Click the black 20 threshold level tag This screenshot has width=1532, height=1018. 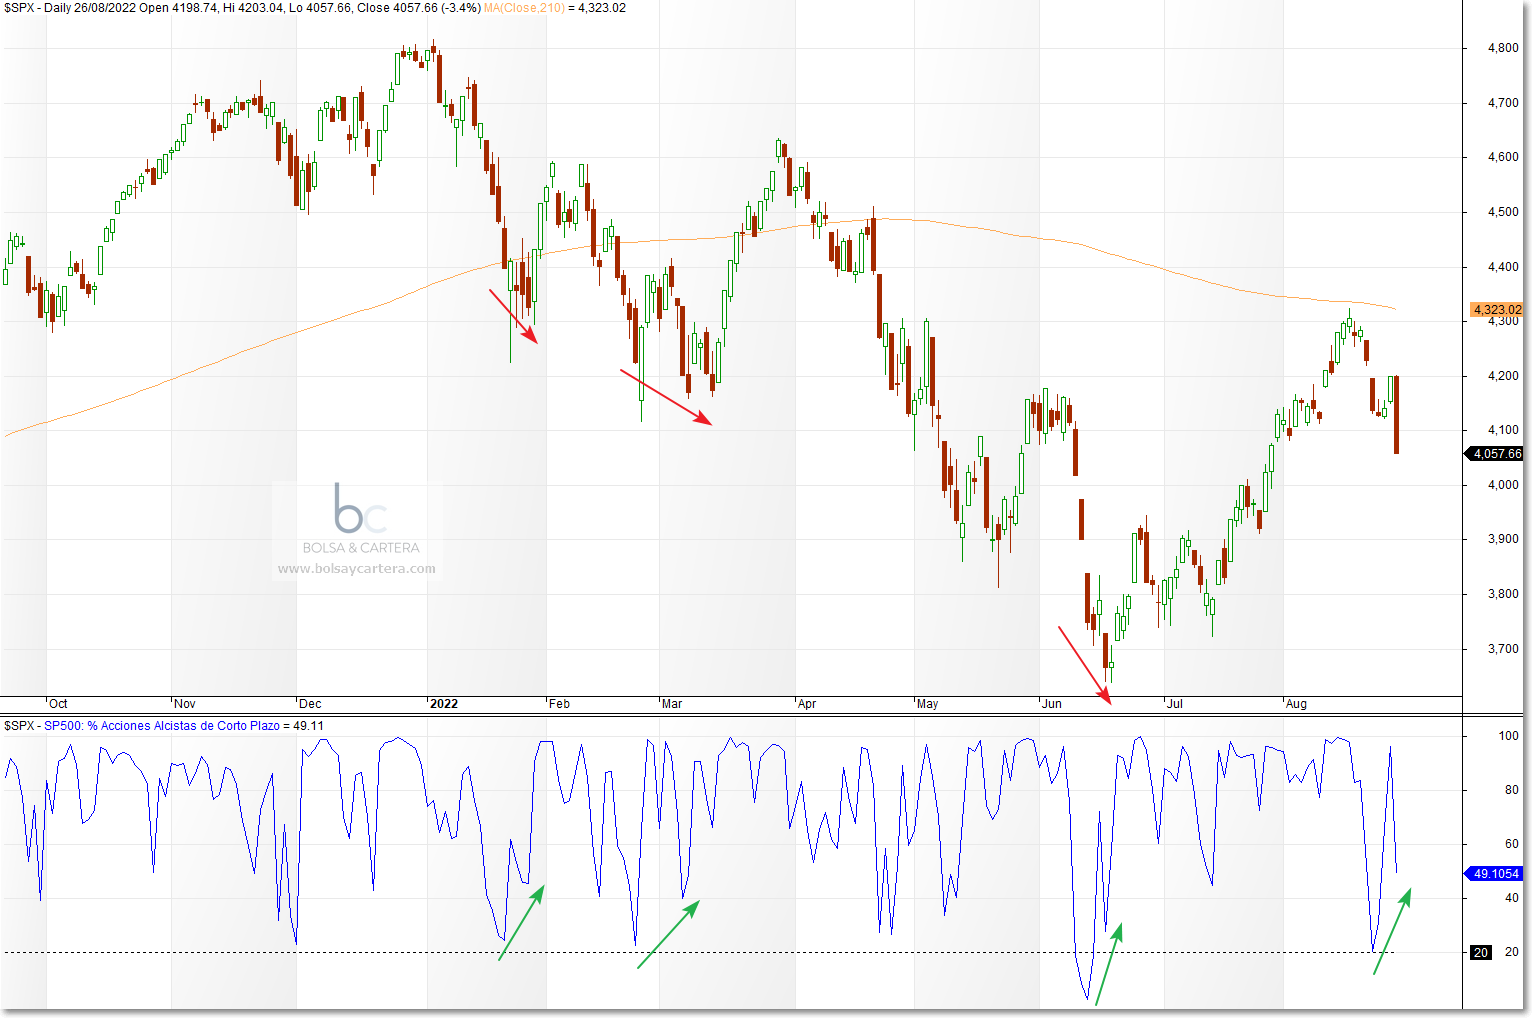[1481, 953]
